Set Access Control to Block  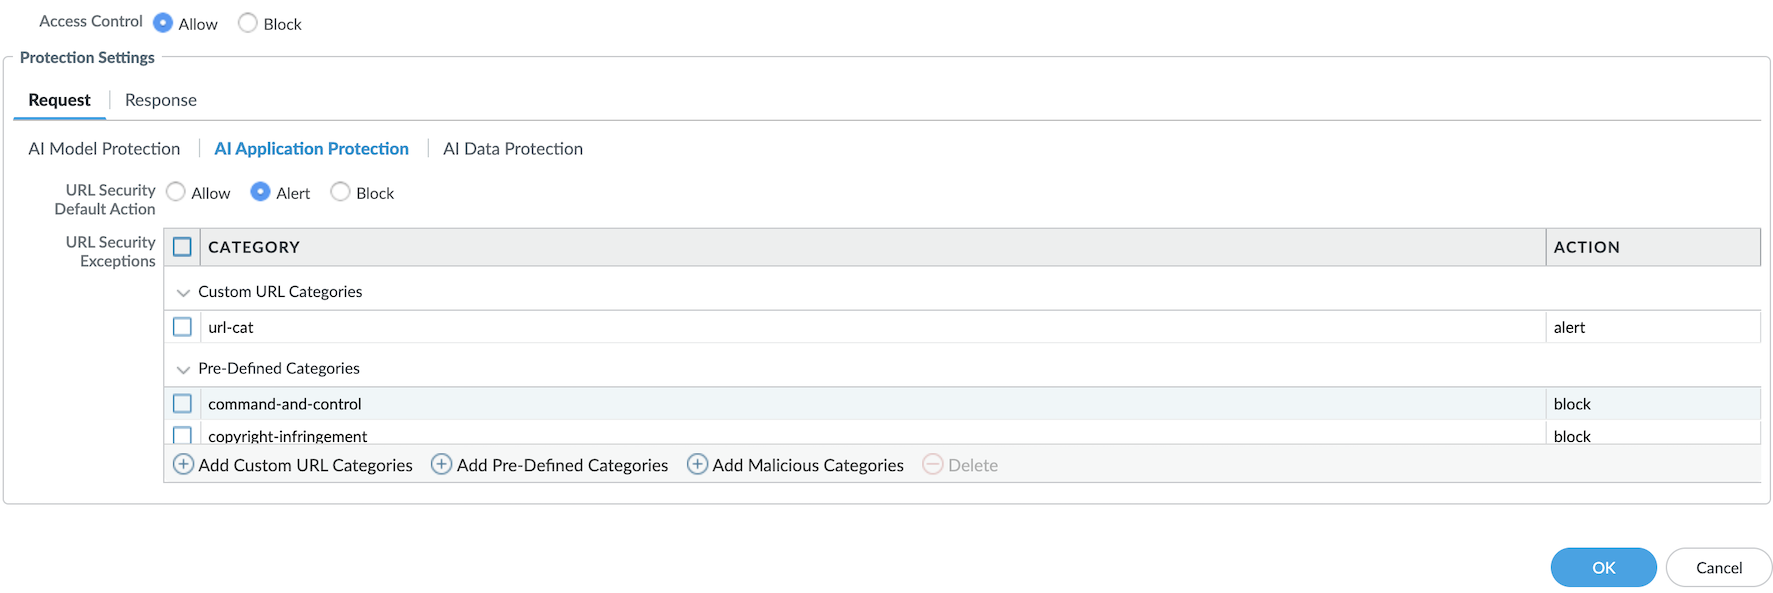click(248, 23)
